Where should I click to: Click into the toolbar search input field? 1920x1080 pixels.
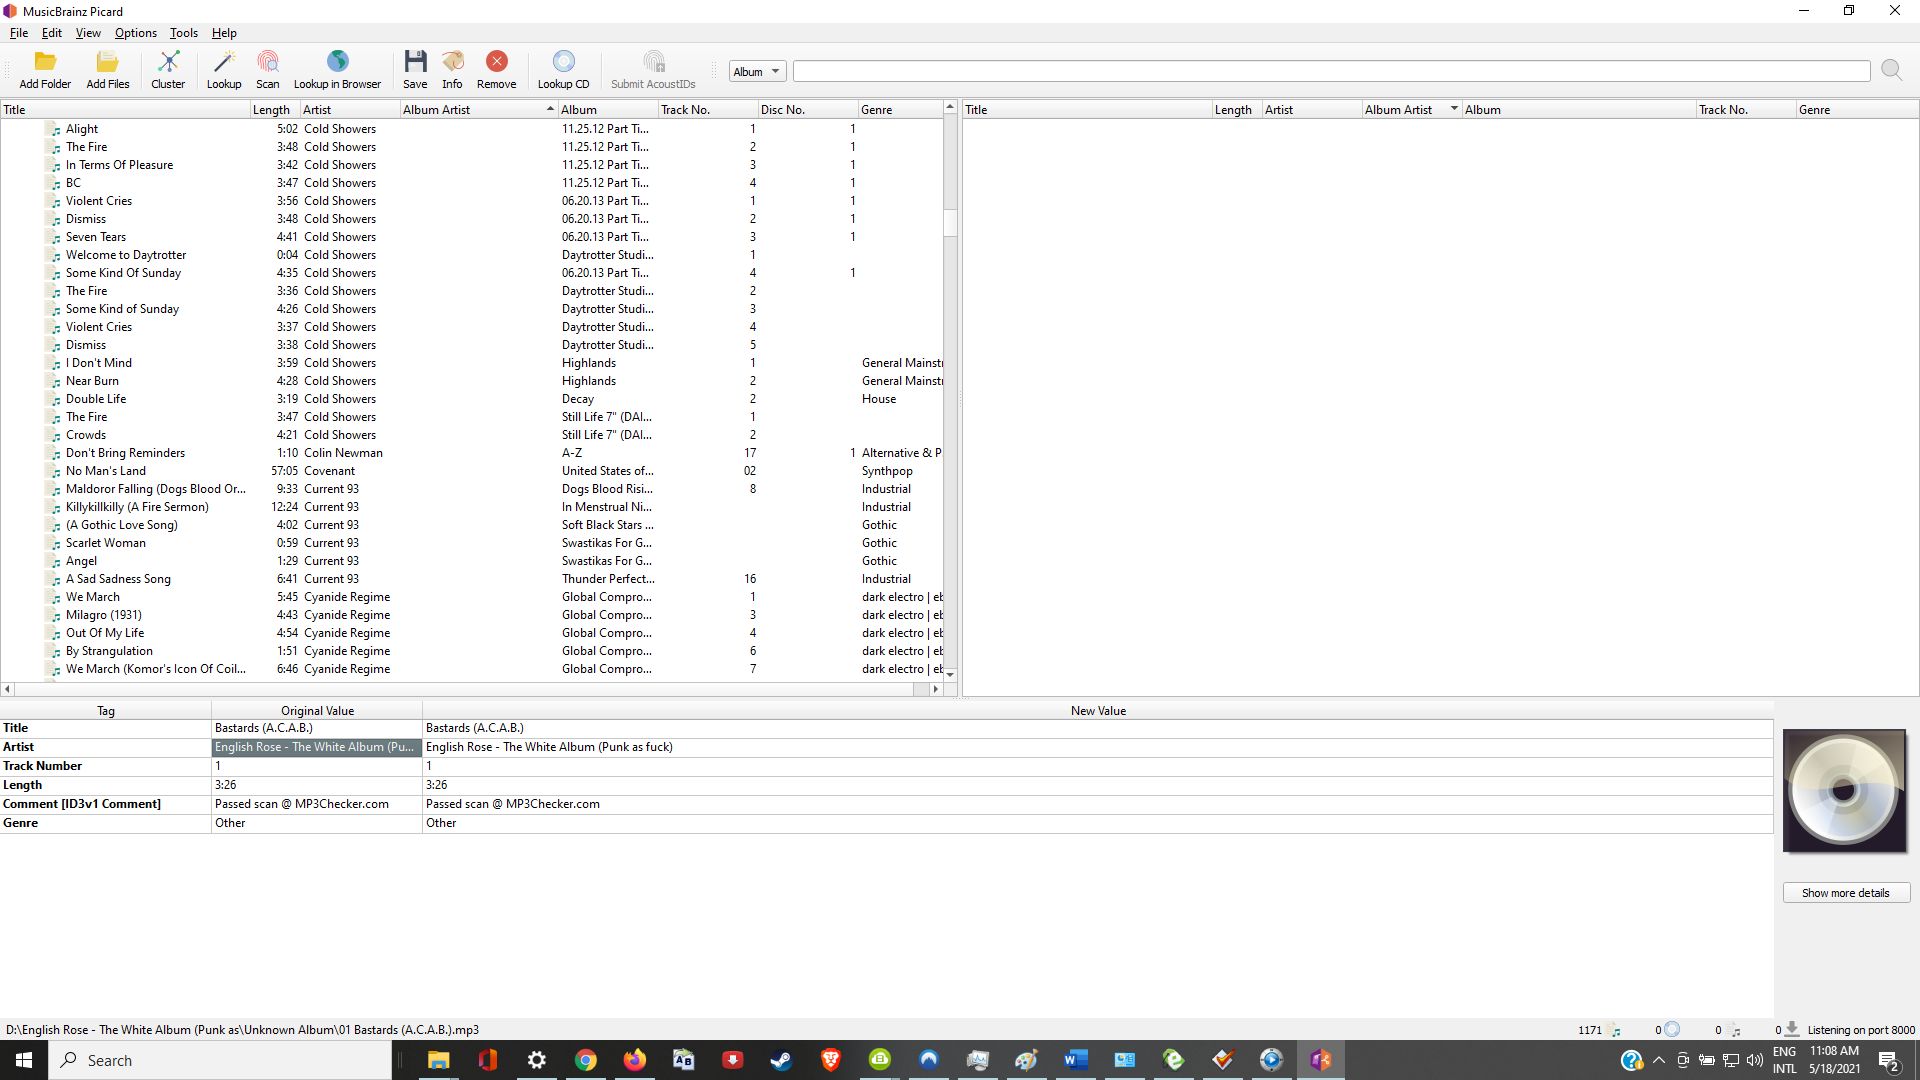coord(1331,71)
